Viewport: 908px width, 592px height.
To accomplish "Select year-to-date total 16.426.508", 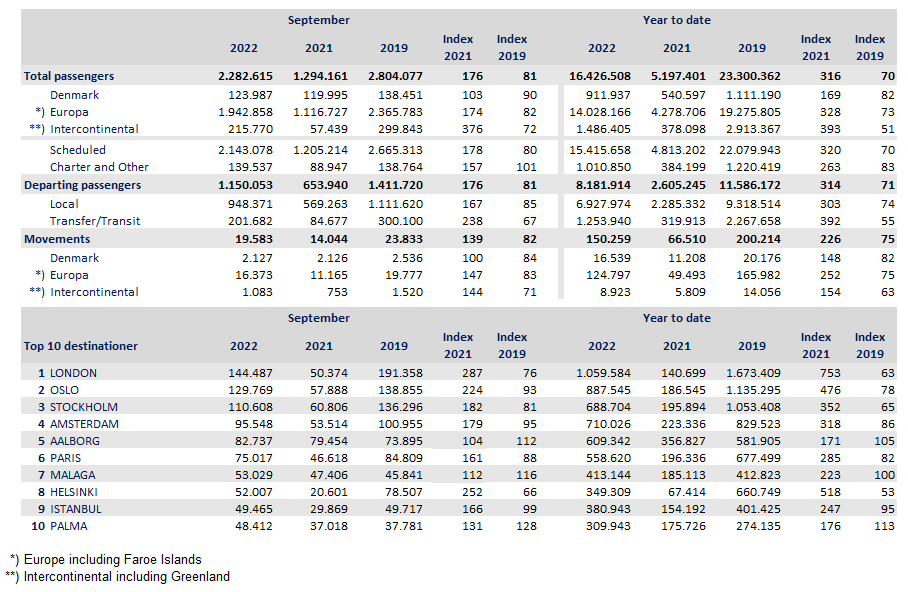I will tap(600, 76).
